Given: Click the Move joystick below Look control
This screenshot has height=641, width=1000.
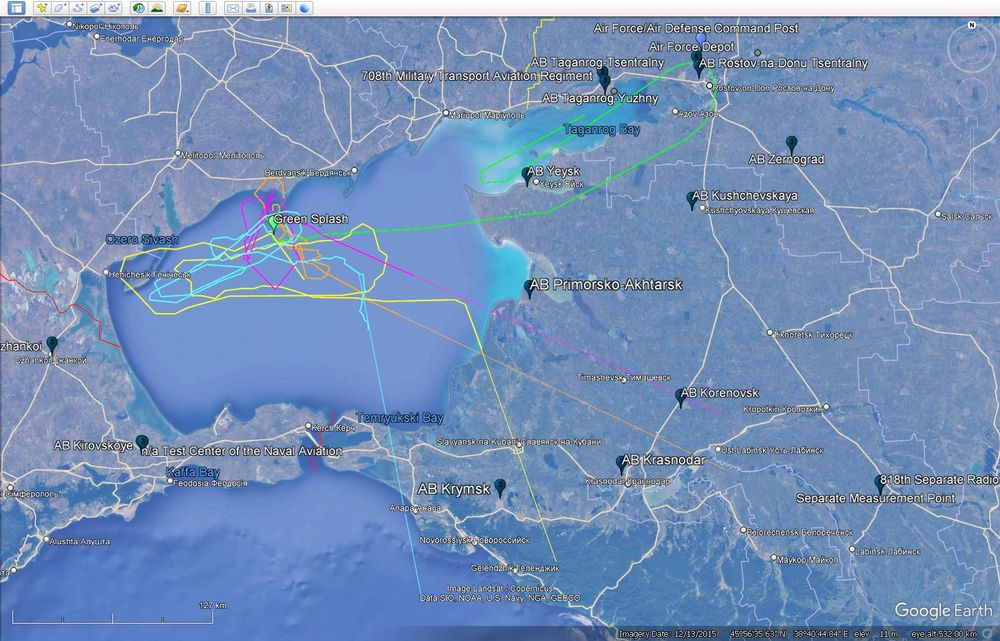Looking at the screenshot, I should (971, 94).
